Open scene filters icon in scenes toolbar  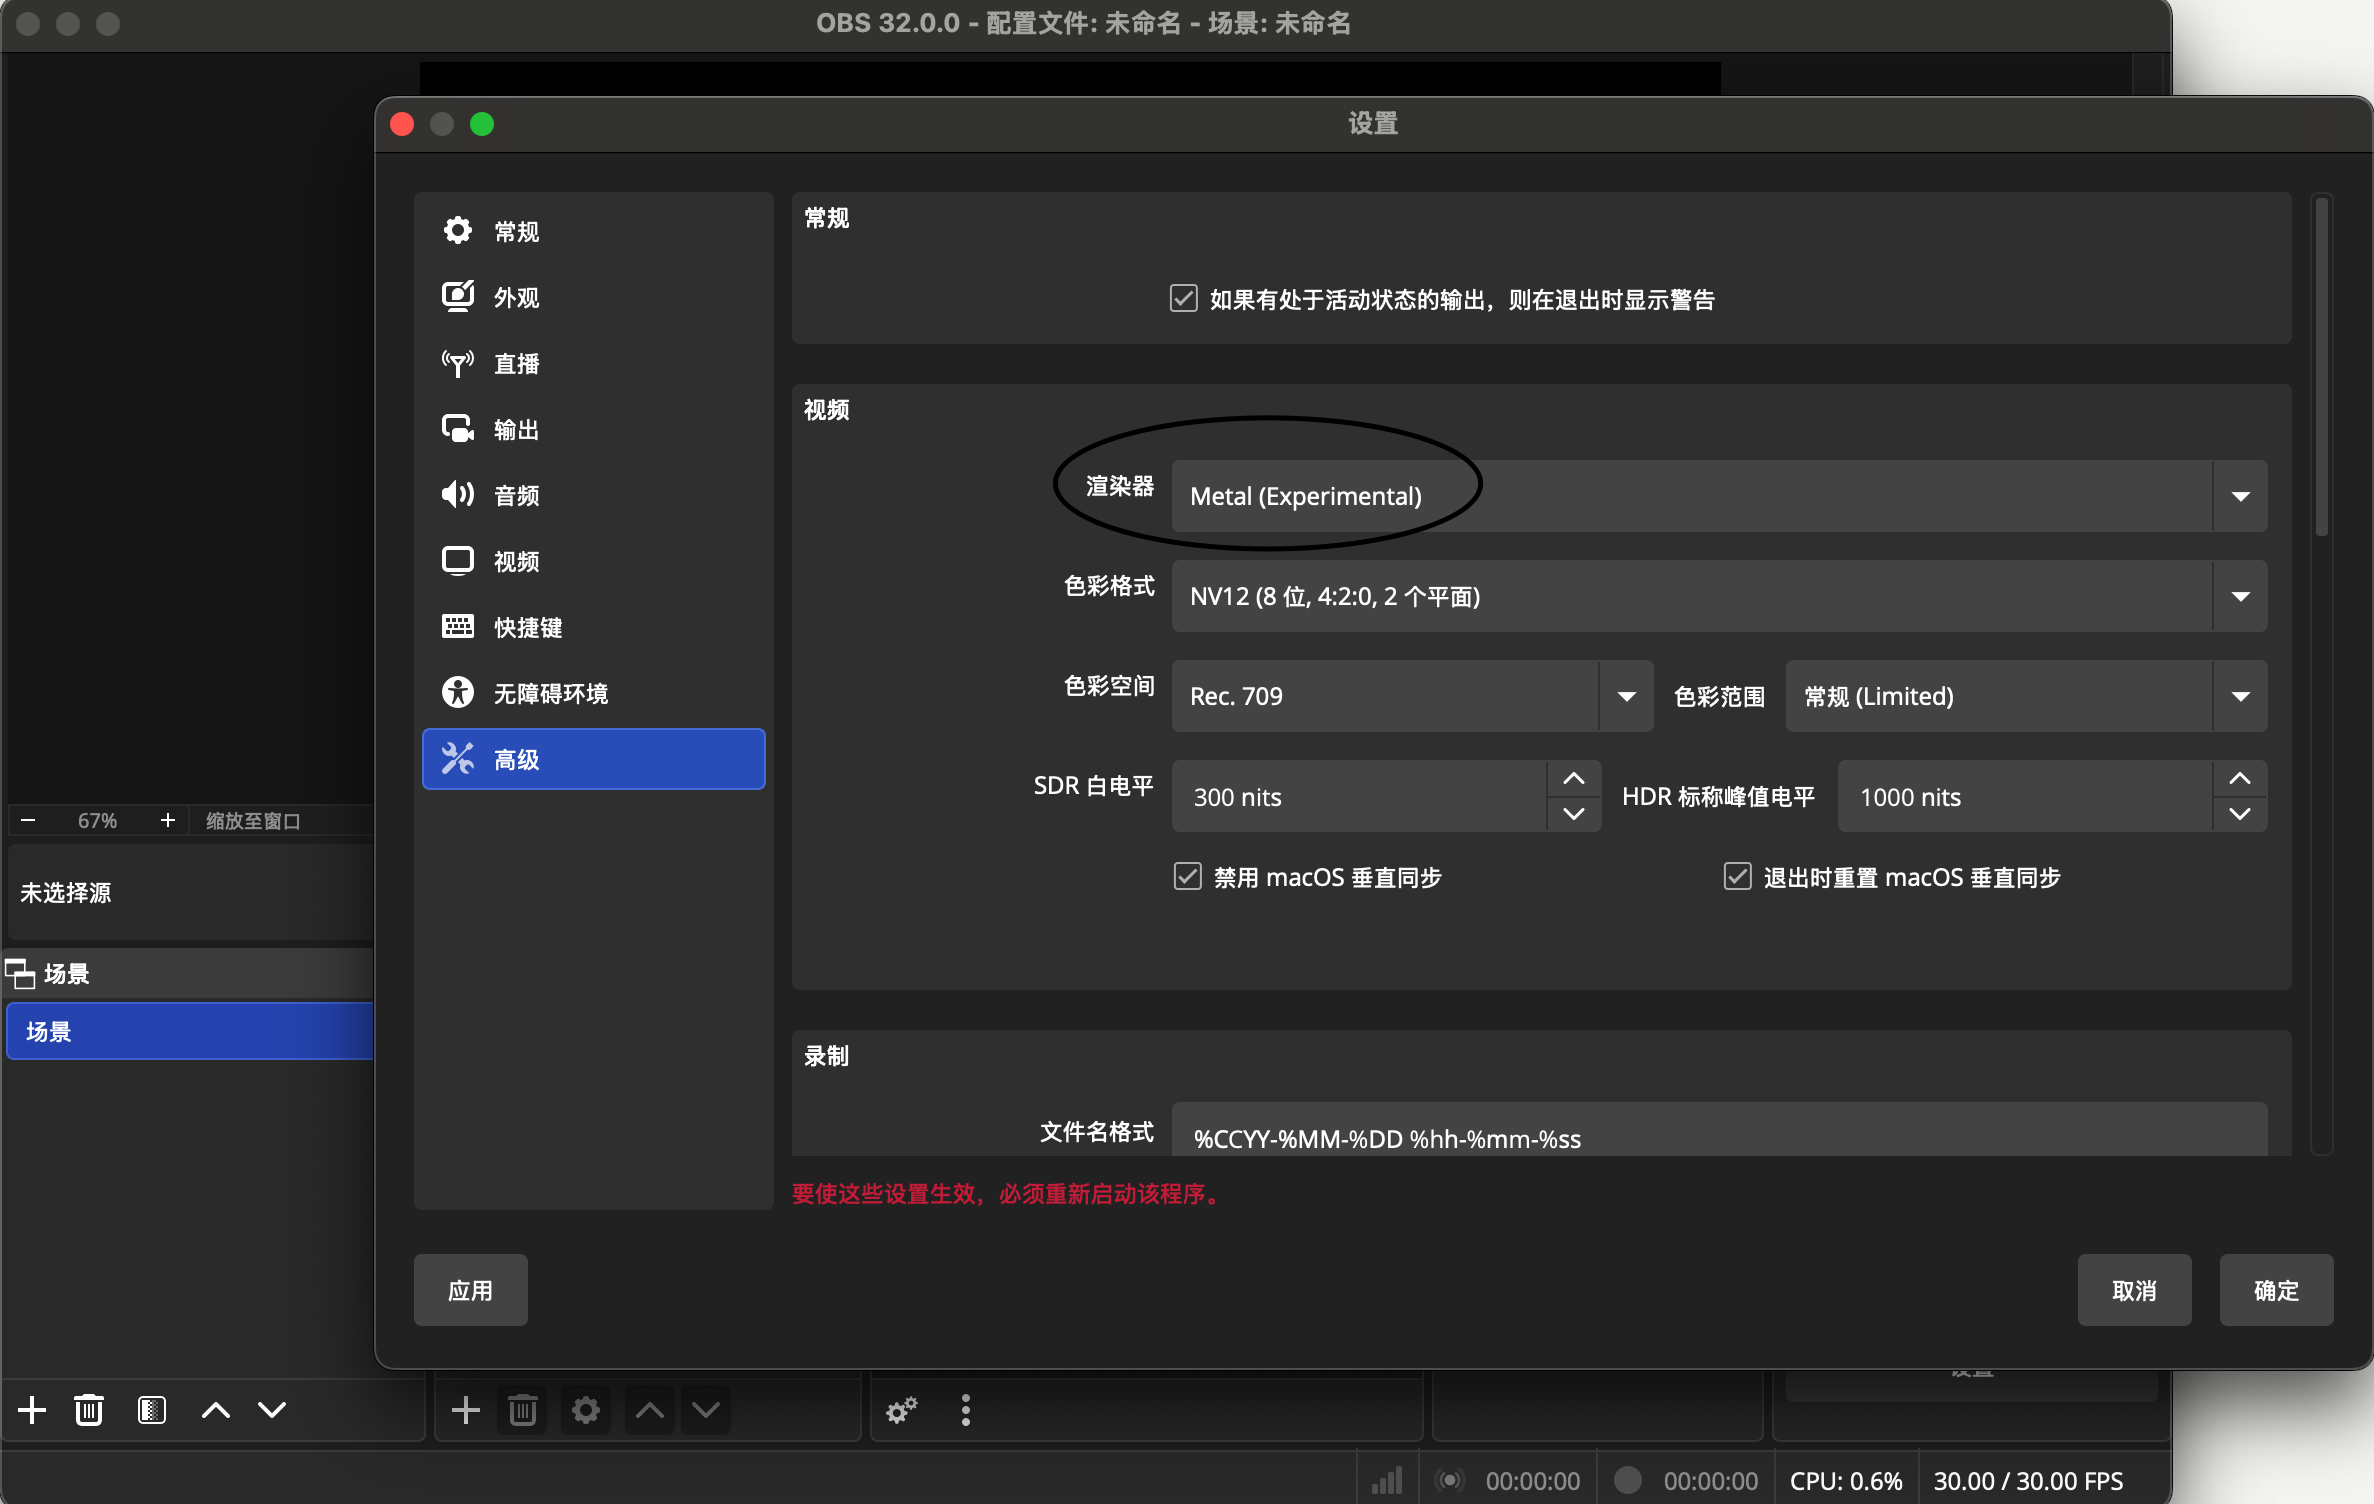pyautogui.click(x=151, y=1410)
